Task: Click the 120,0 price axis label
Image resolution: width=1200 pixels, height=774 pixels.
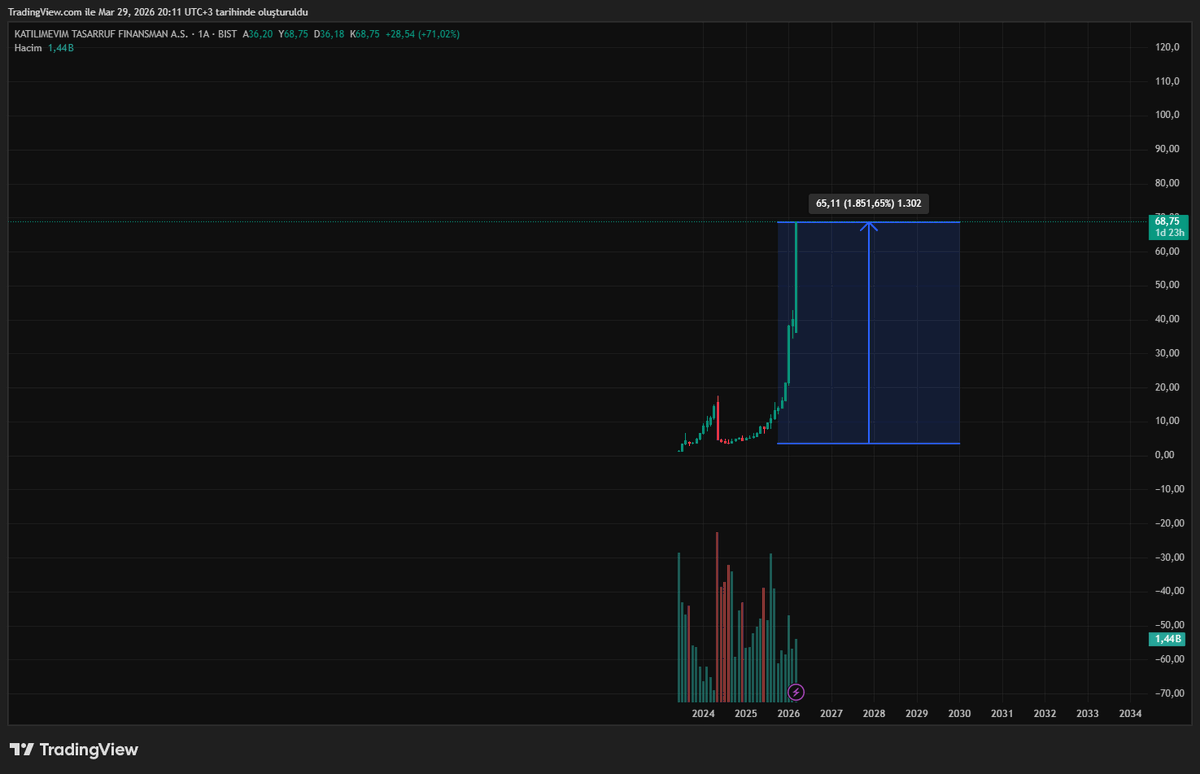Action: [x=1168, y=47]
